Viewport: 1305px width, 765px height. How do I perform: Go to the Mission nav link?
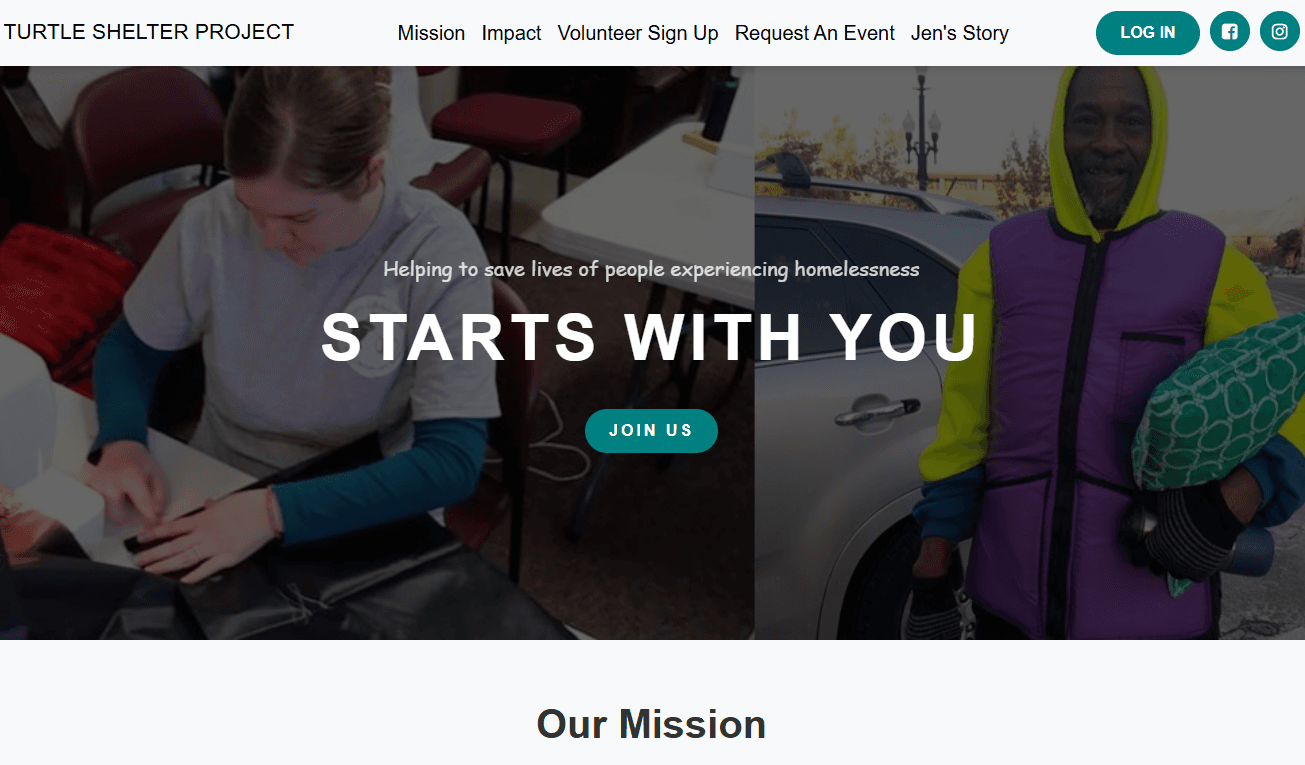[x=431, y=33]
